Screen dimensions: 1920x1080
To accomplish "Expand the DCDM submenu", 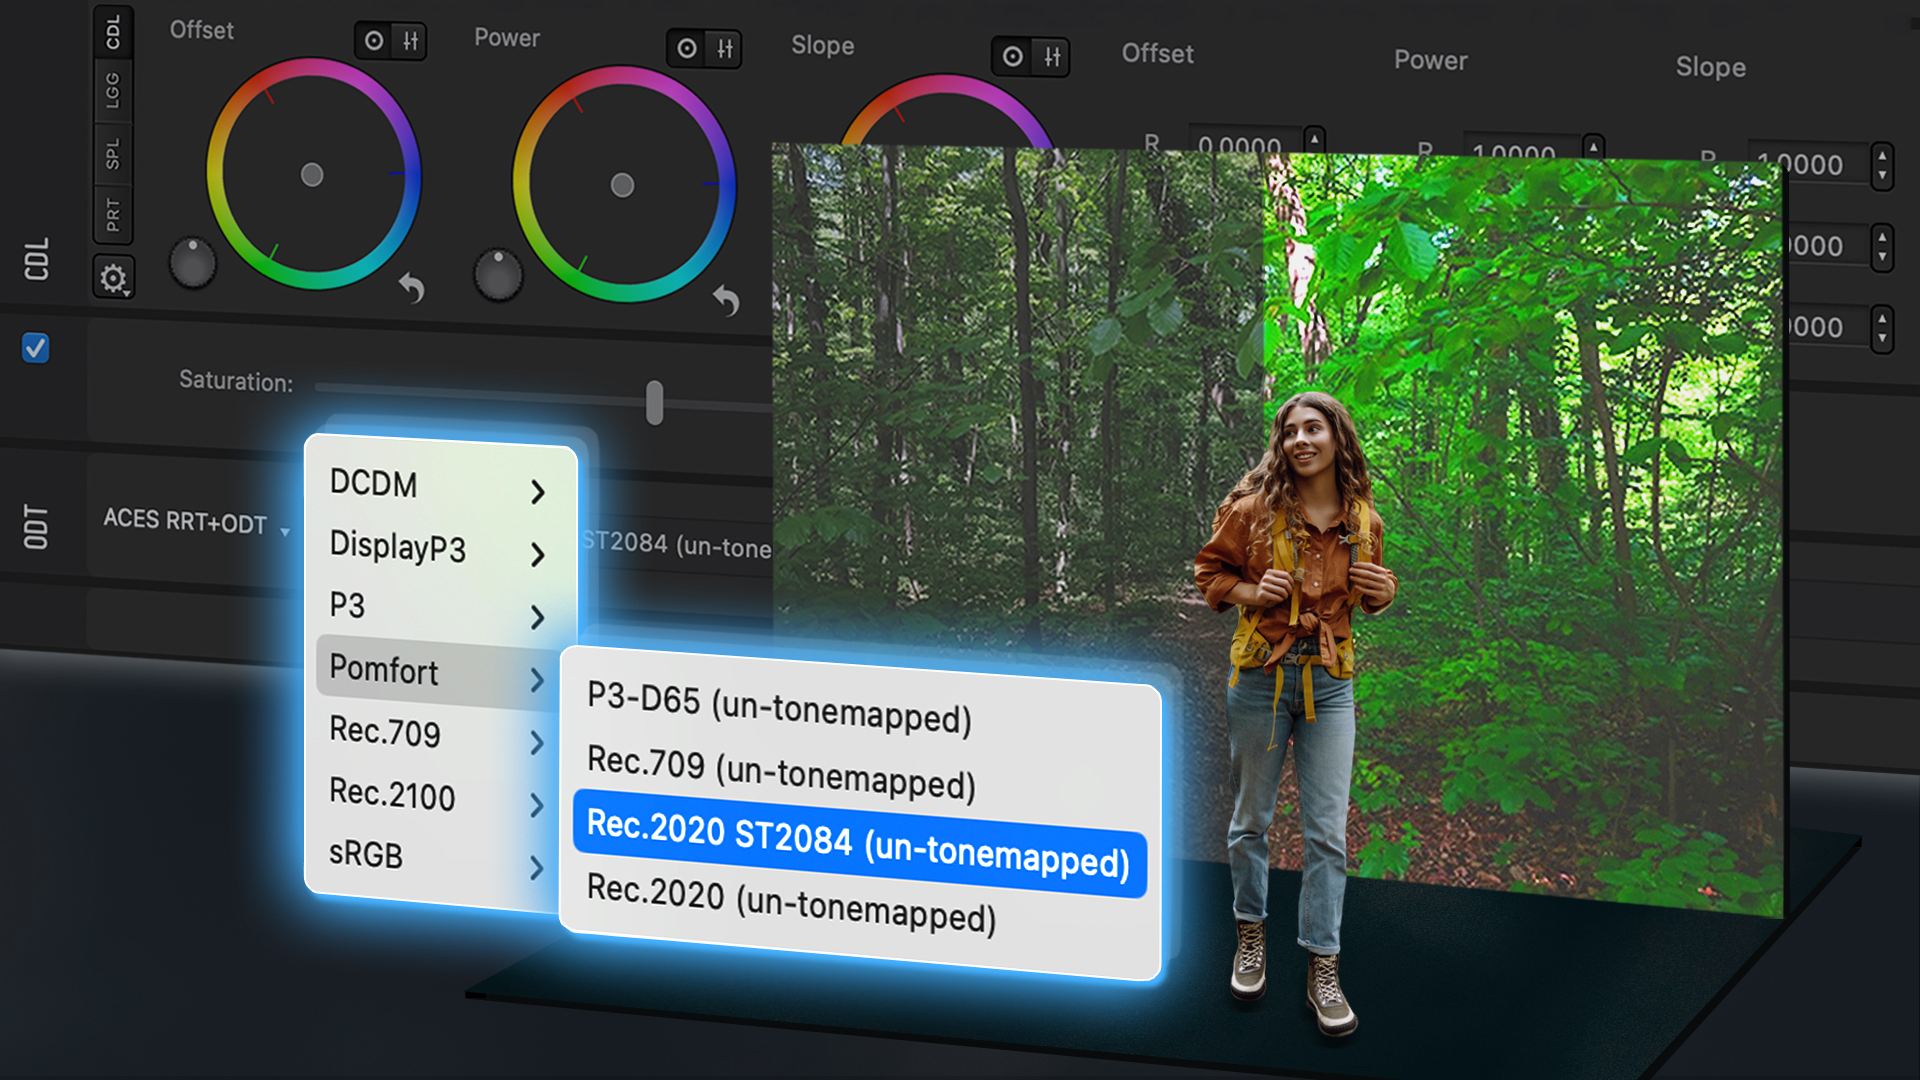I will coord(440,485).
